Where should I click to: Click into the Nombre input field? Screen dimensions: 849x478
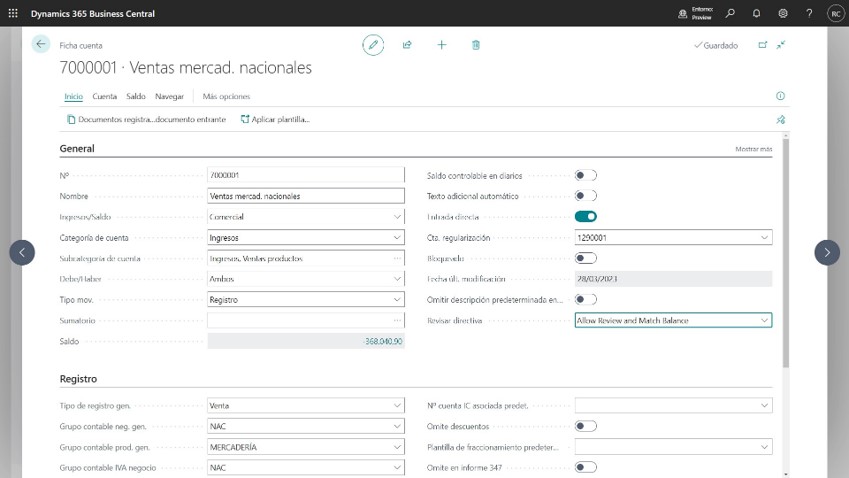(305, 196)
